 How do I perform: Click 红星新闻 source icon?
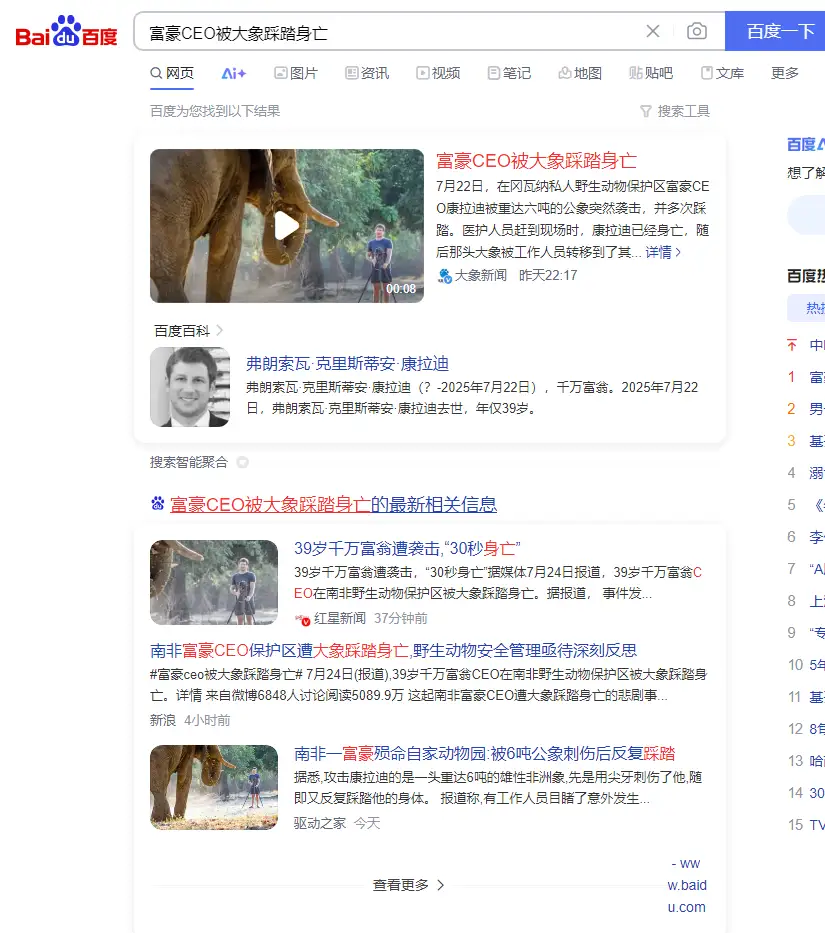point(302,619)
